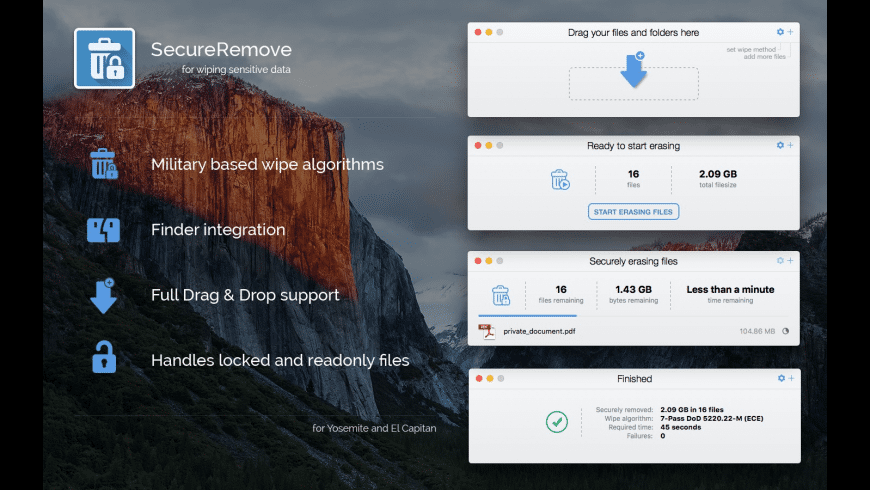Click add more files hint label
870x490 pixels.
[x=765, y=57]
